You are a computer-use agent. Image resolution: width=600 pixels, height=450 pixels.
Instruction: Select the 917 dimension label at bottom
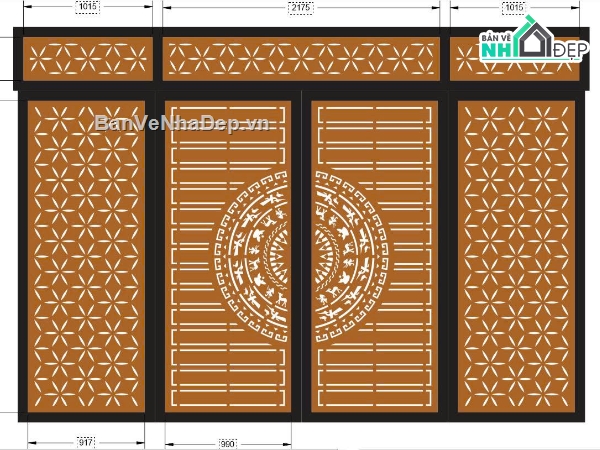point(86,441)
